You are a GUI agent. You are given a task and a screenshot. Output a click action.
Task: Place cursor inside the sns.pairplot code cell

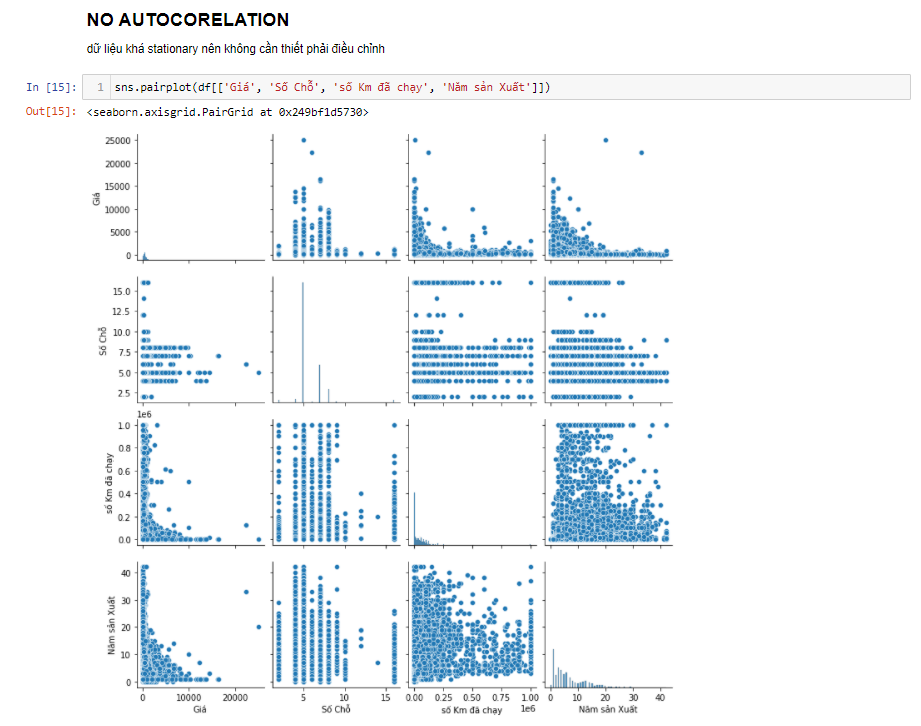click(400, 87)
